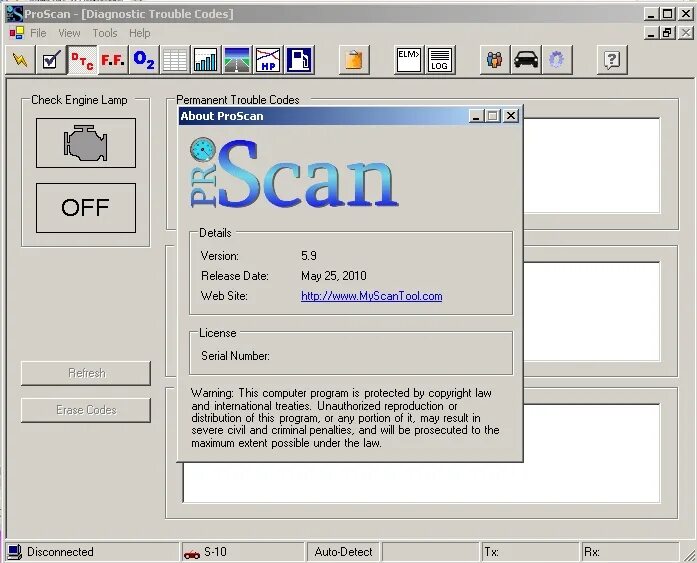Screen dimensions: 697x563
Task: Click the check engine lamp image
Action: click(x=86, y=143)
